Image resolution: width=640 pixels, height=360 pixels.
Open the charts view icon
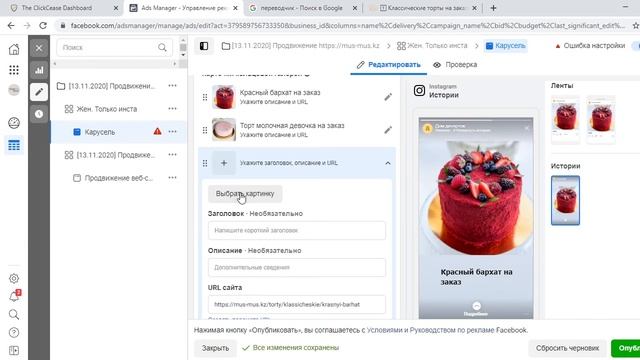tap(39, 70)
